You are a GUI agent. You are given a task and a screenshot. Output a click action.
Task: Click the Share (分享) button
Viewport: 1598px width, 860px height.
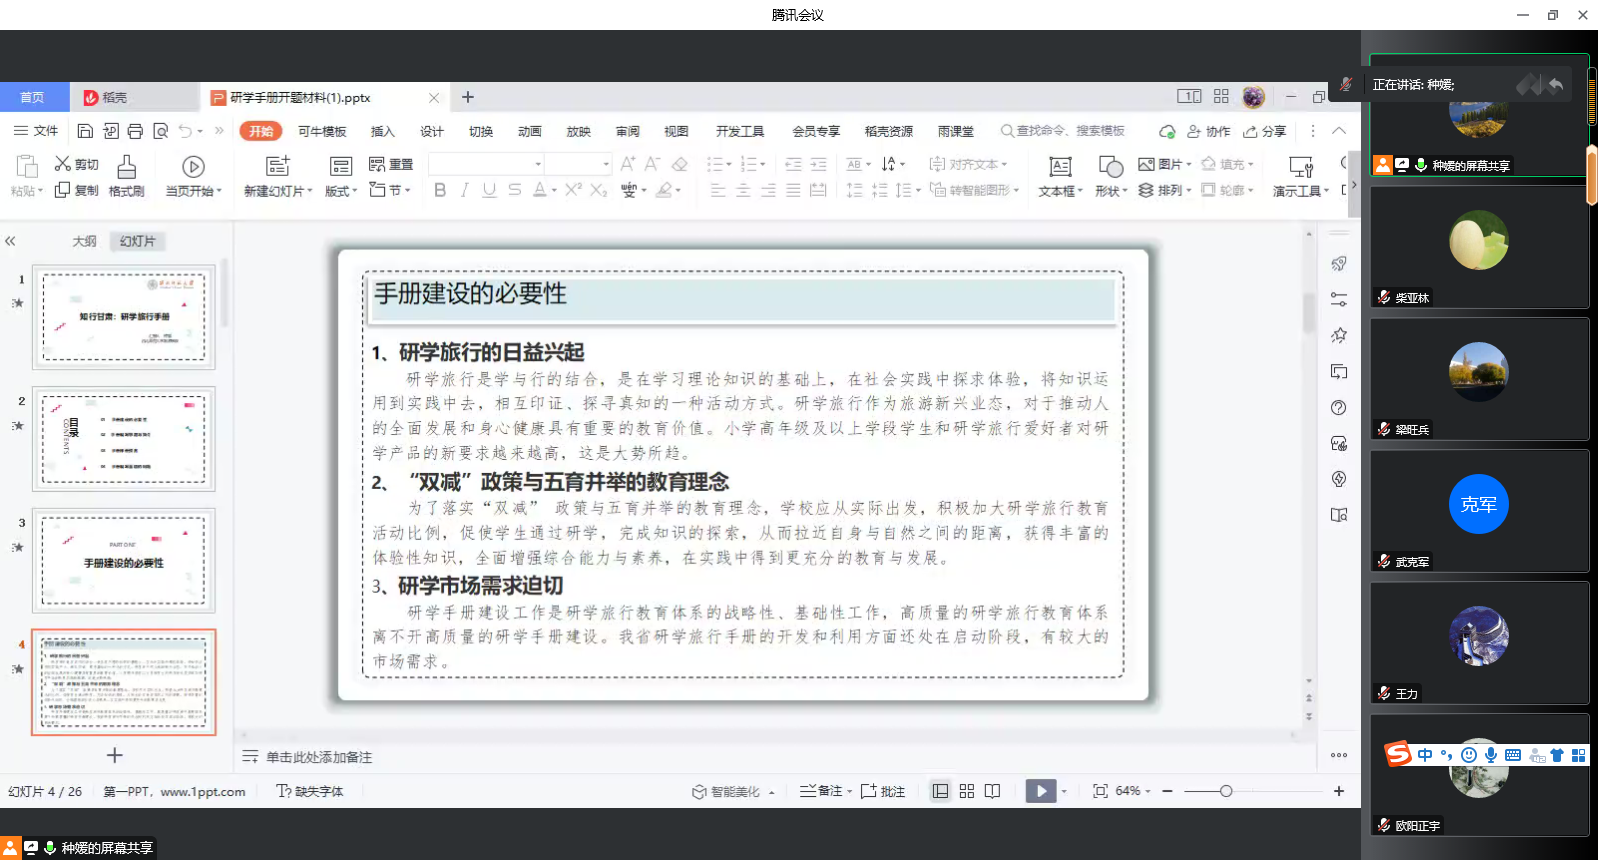click(x=1265, y=131)
